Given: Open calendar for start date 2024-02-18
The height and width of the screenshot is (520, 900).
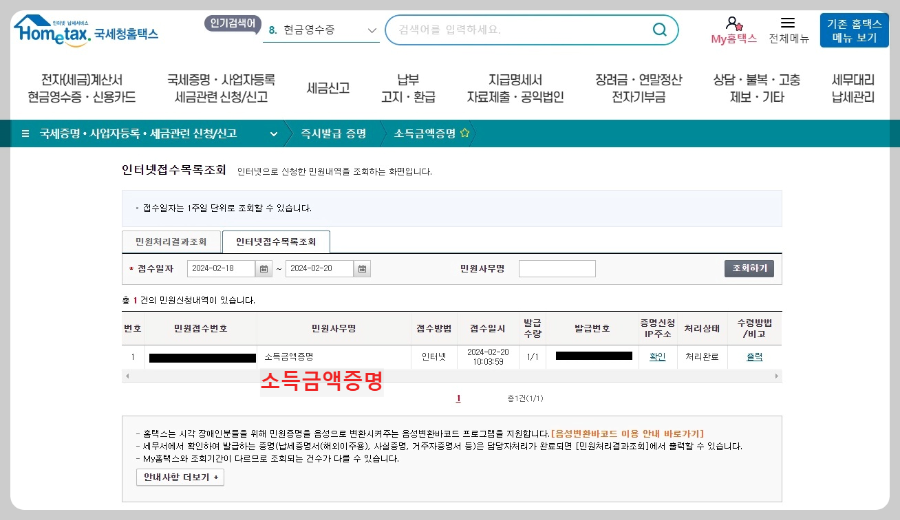Looking at the screenshot, I should (263, 269).
